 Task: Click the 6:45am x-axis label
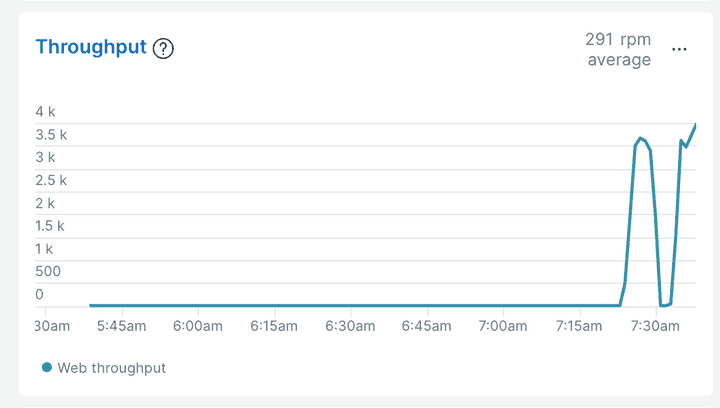coord(426,327)
